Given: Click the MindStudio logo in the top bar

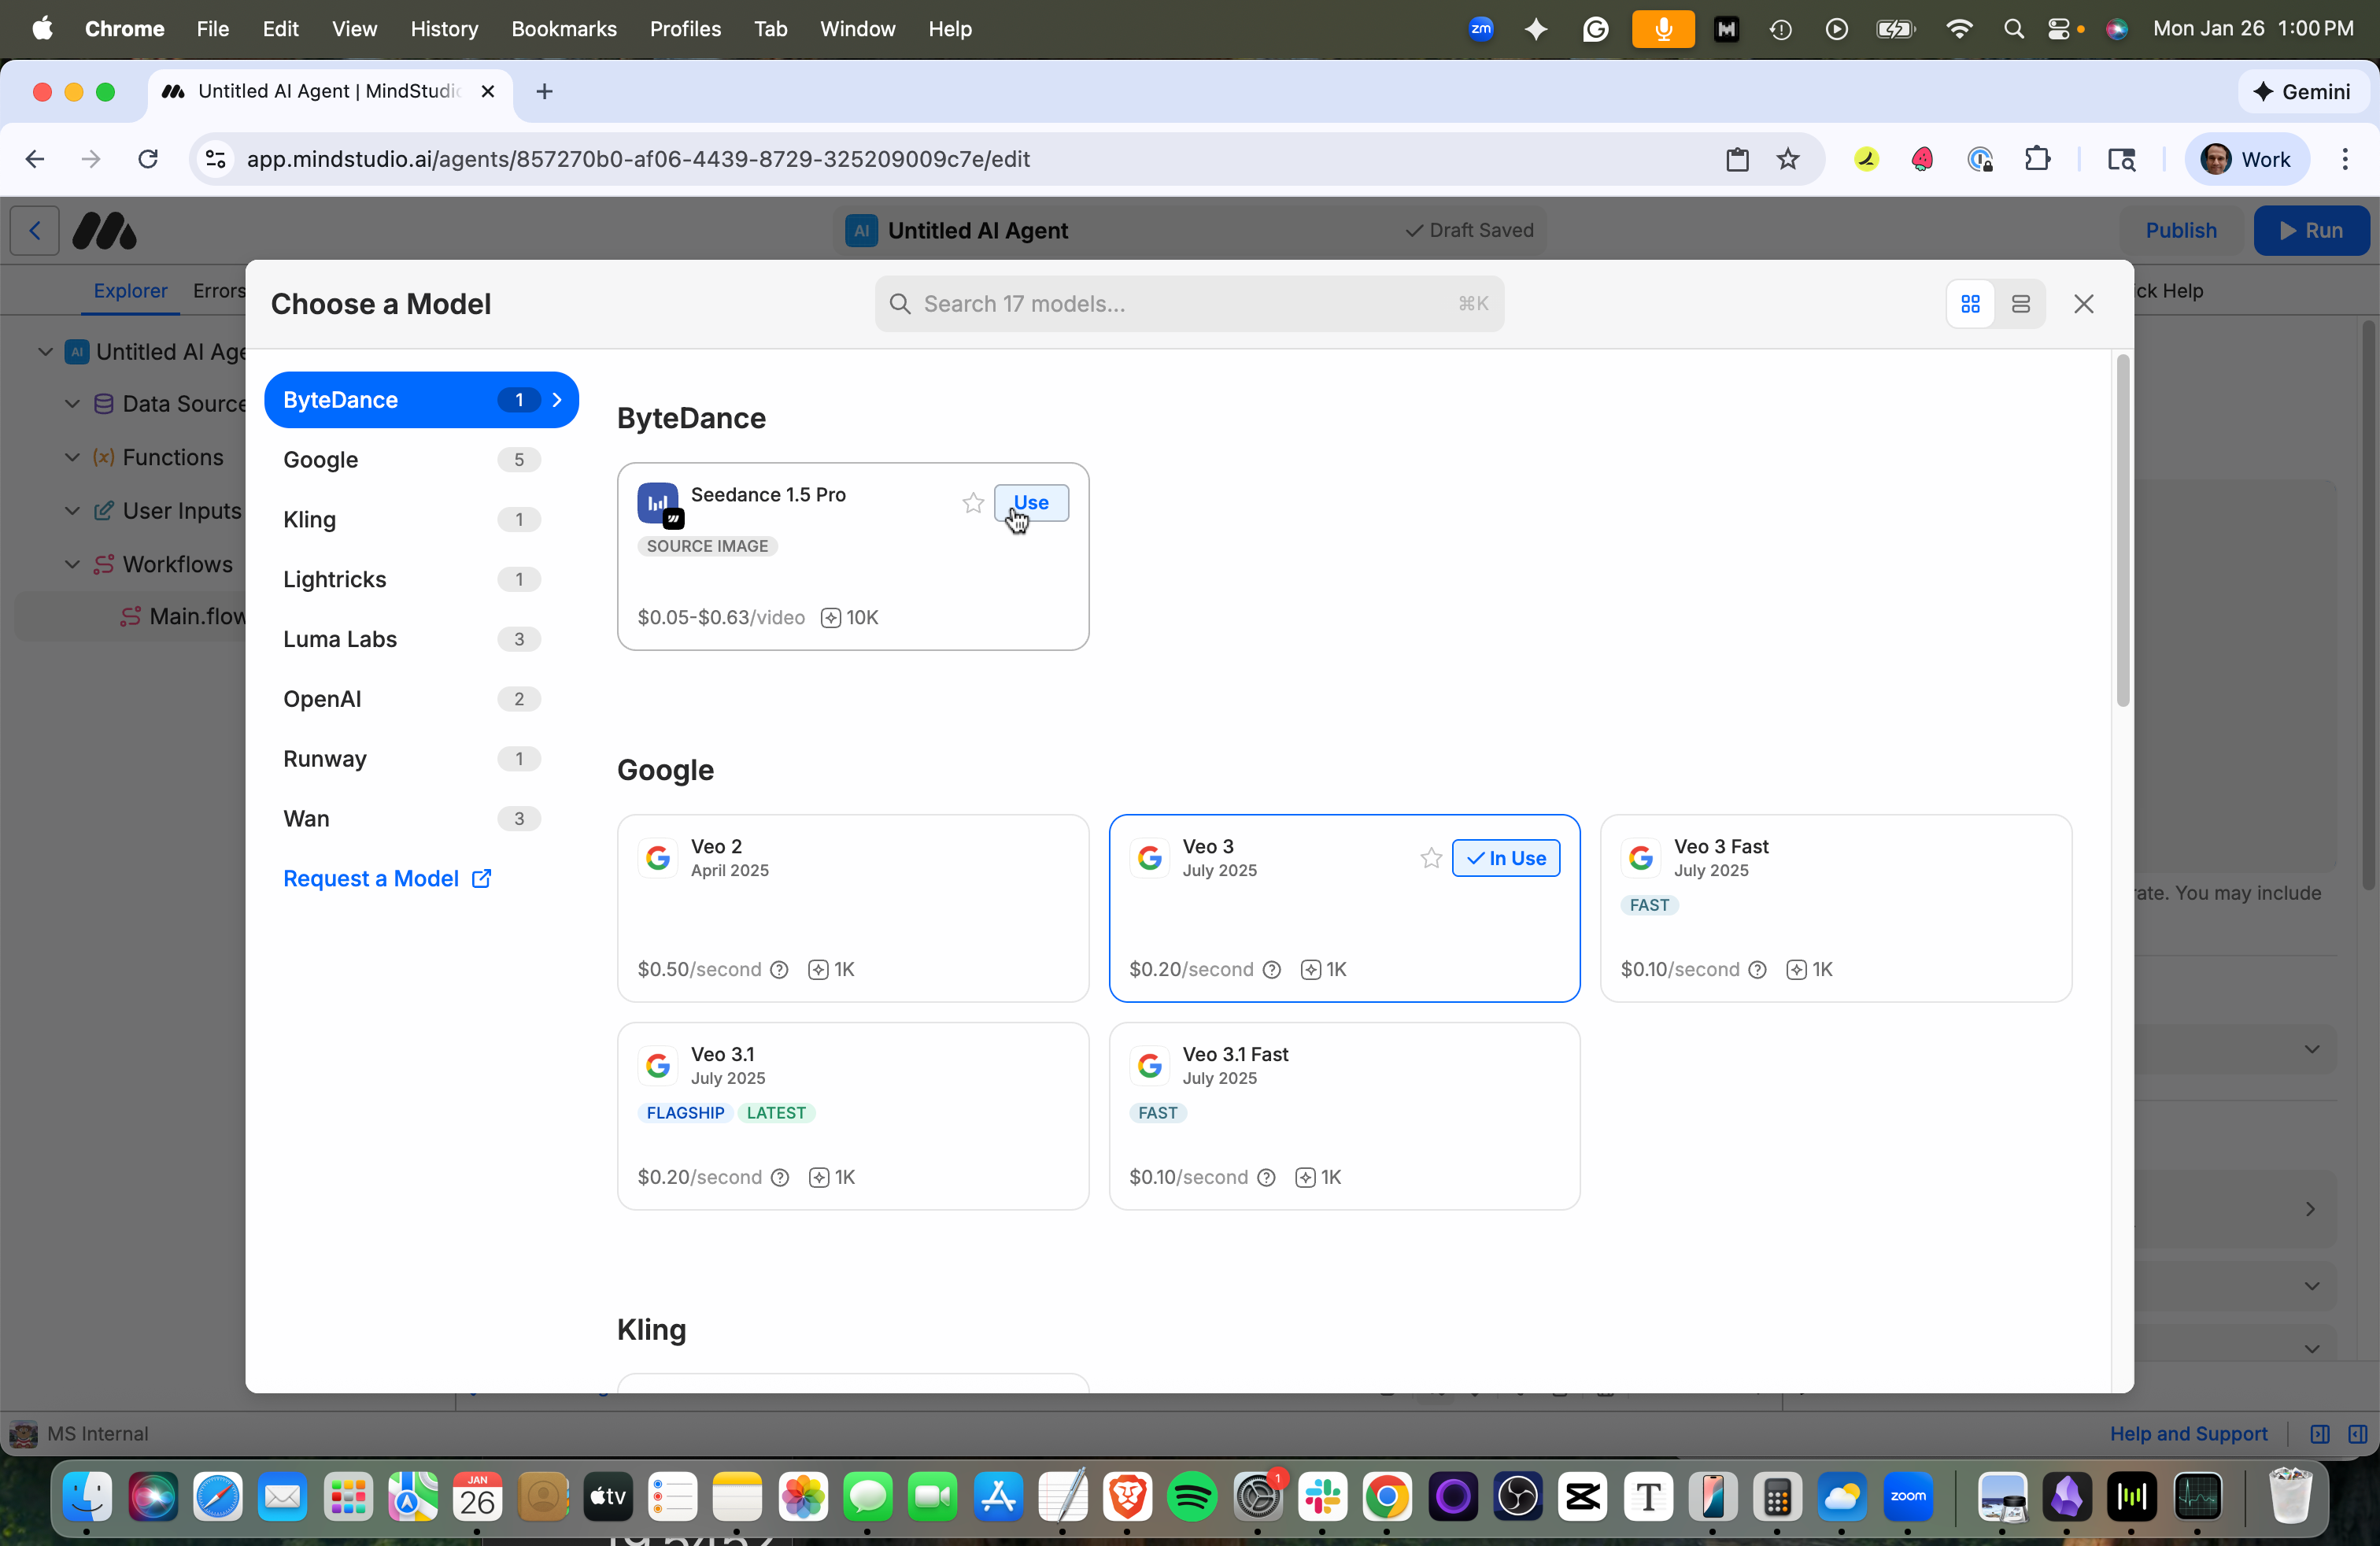Looking at the screenshot, I should pos(104,230).
